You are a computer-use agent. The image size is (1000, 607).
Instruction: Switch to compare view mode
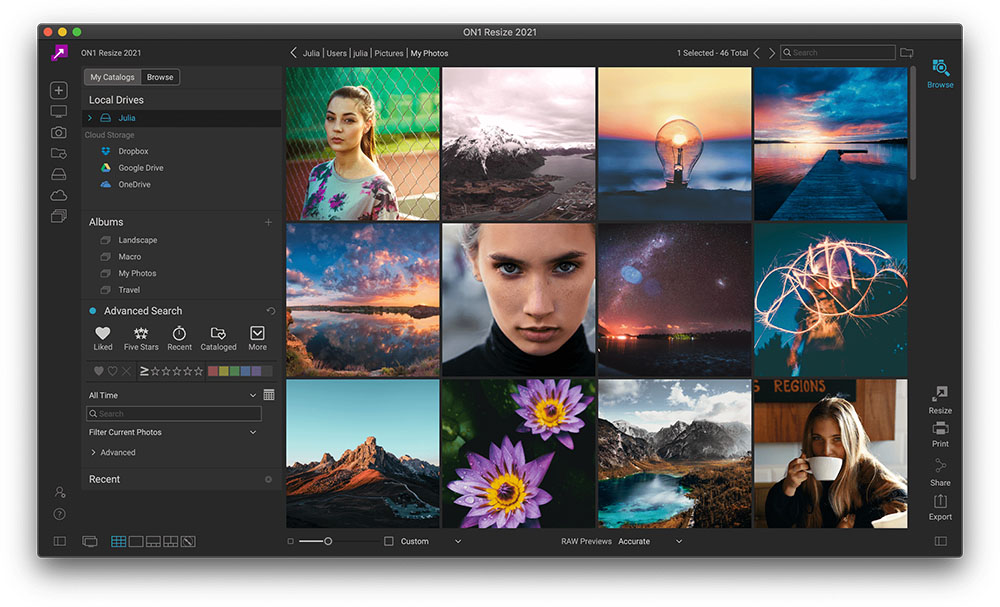click(x=170, y=541)
